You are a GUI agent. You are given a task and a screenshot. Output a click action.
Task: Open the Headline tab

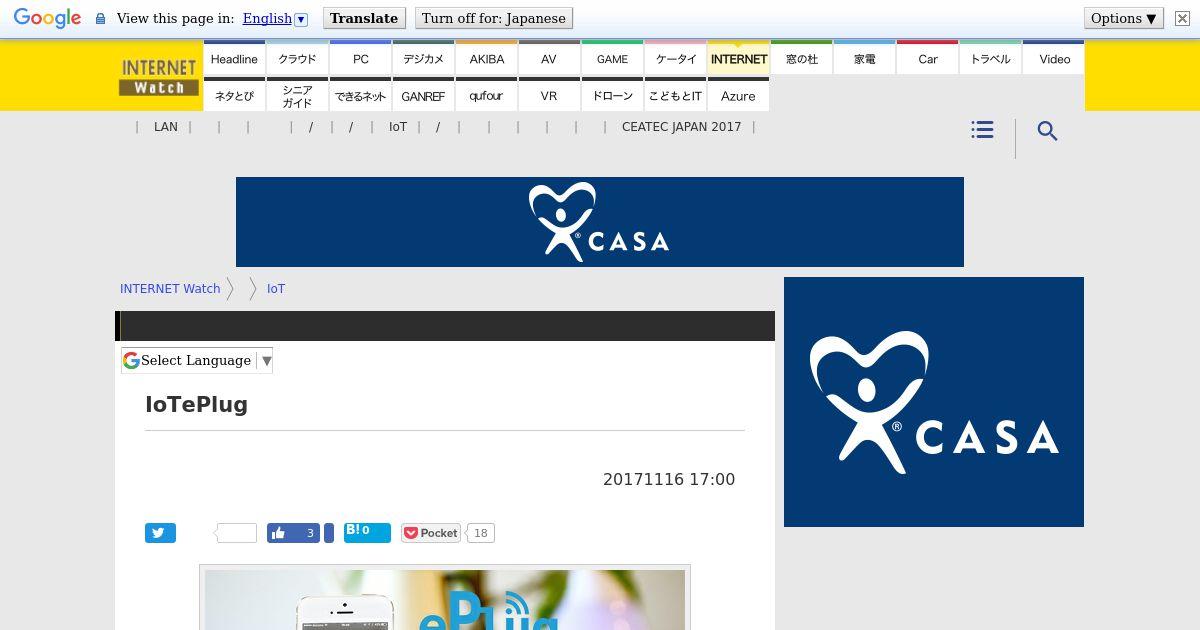[x=234, y=58]
